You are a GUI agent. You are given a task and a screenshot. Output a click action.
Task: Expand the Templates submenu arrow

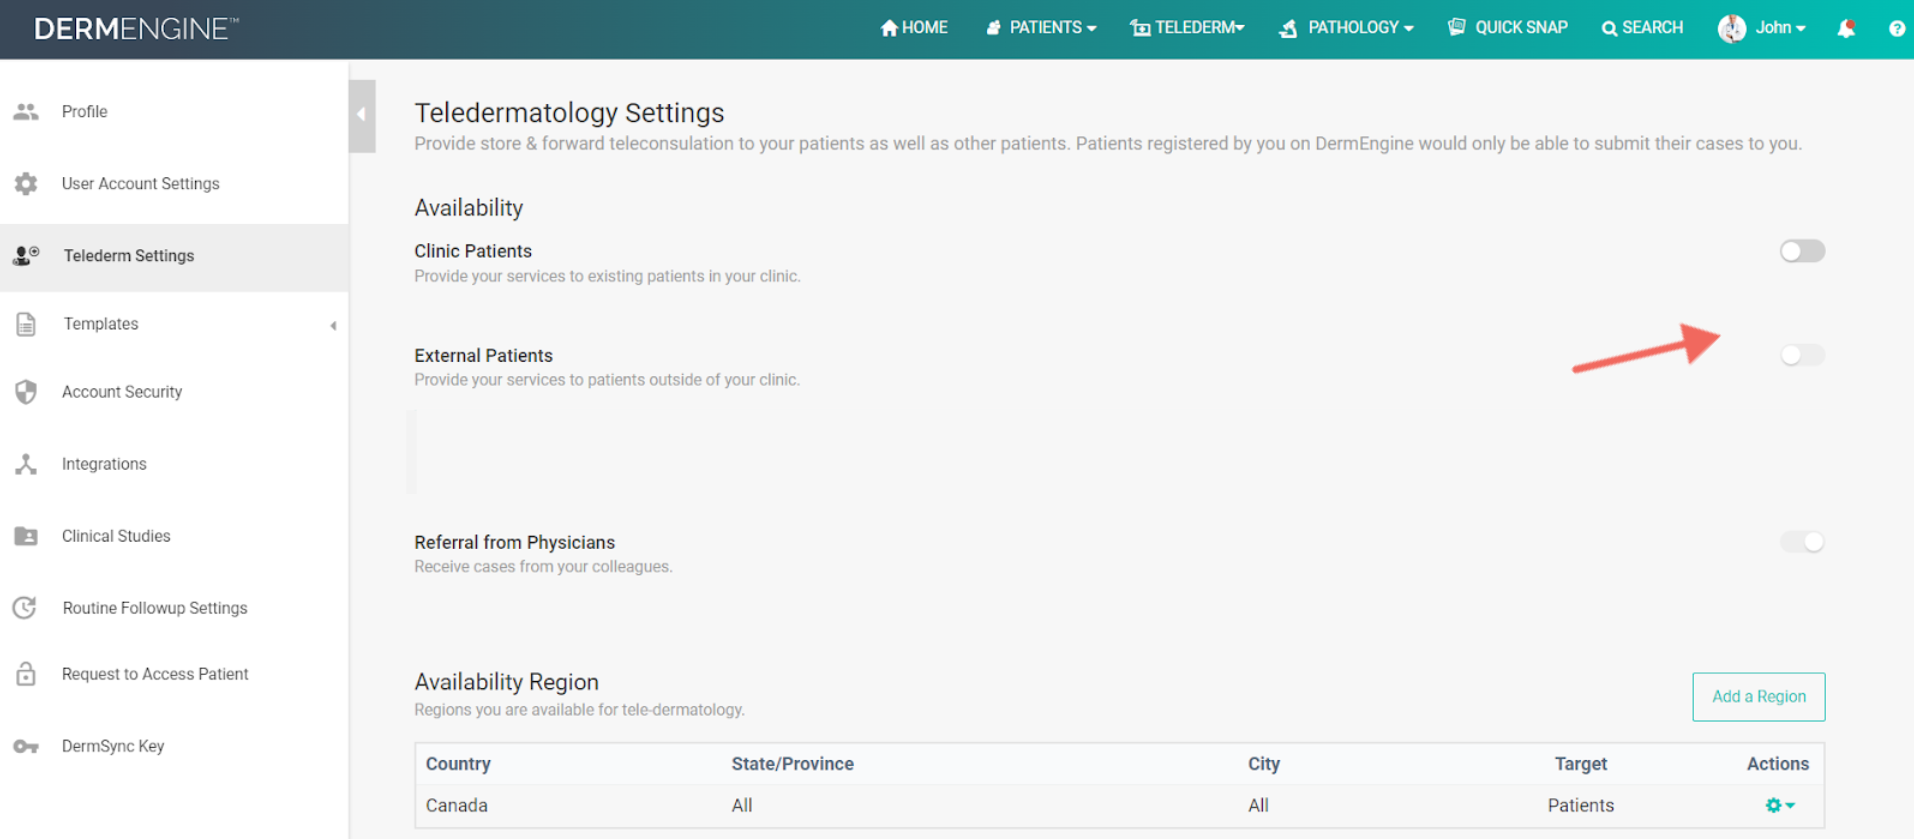[333, 325]
